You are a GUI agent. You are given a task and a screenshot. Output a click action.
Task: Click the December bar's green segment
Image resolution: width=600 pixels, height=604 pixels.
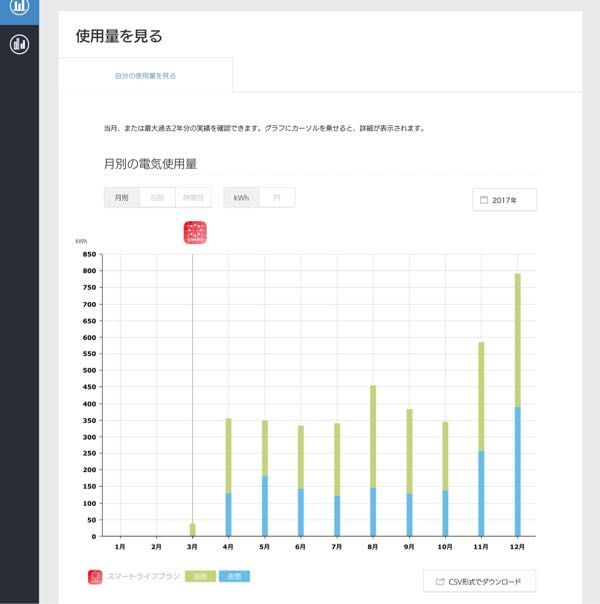(x=518, y=340)
